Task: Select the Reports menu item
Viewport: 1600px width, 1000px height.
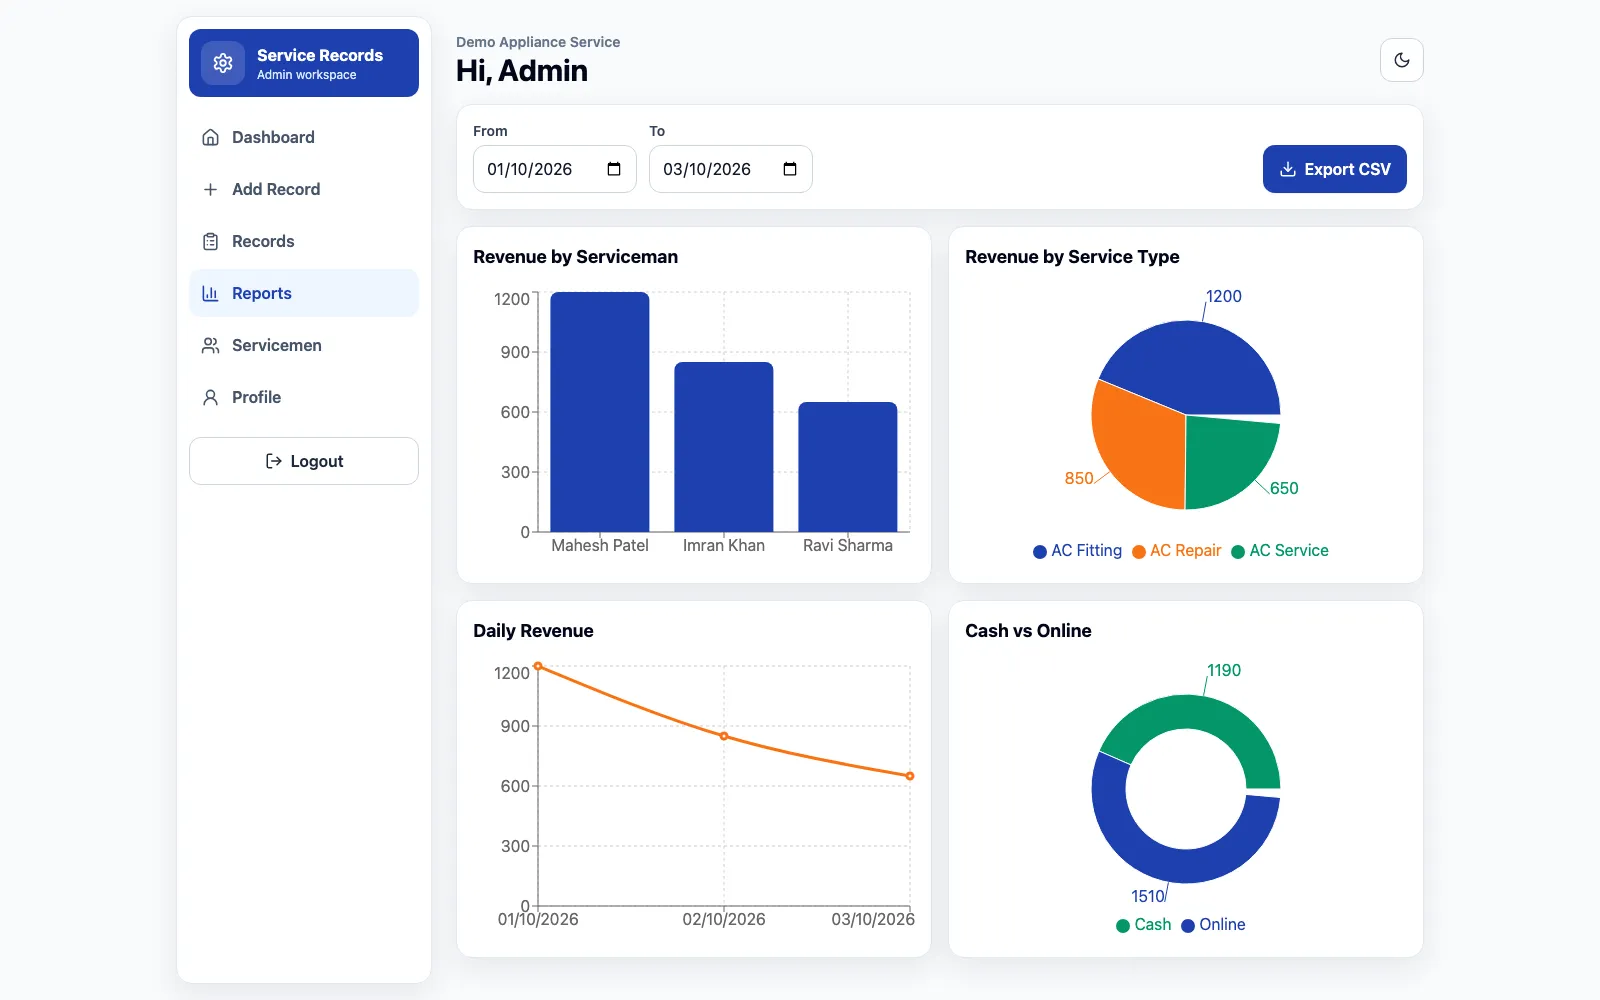Action: pyautogui.click(x=304, y=293)
